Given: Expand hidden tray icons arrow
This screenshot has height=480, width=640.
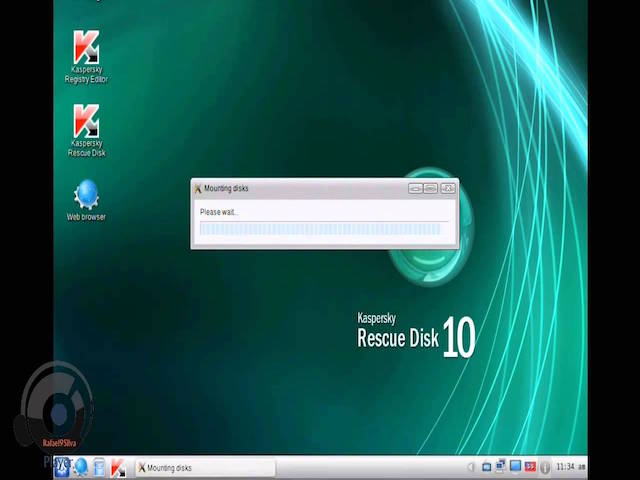Looking at the screenshot, I should pos(471,467).
